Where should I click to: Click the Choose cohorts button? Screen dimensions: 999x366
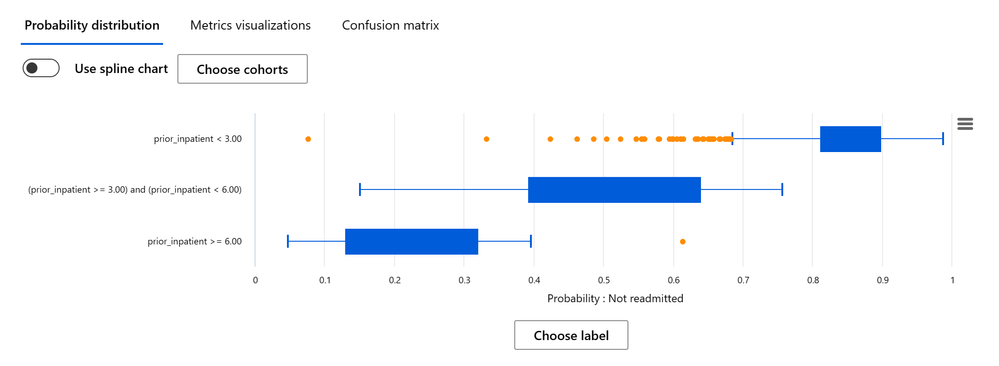tap(242, 69)
